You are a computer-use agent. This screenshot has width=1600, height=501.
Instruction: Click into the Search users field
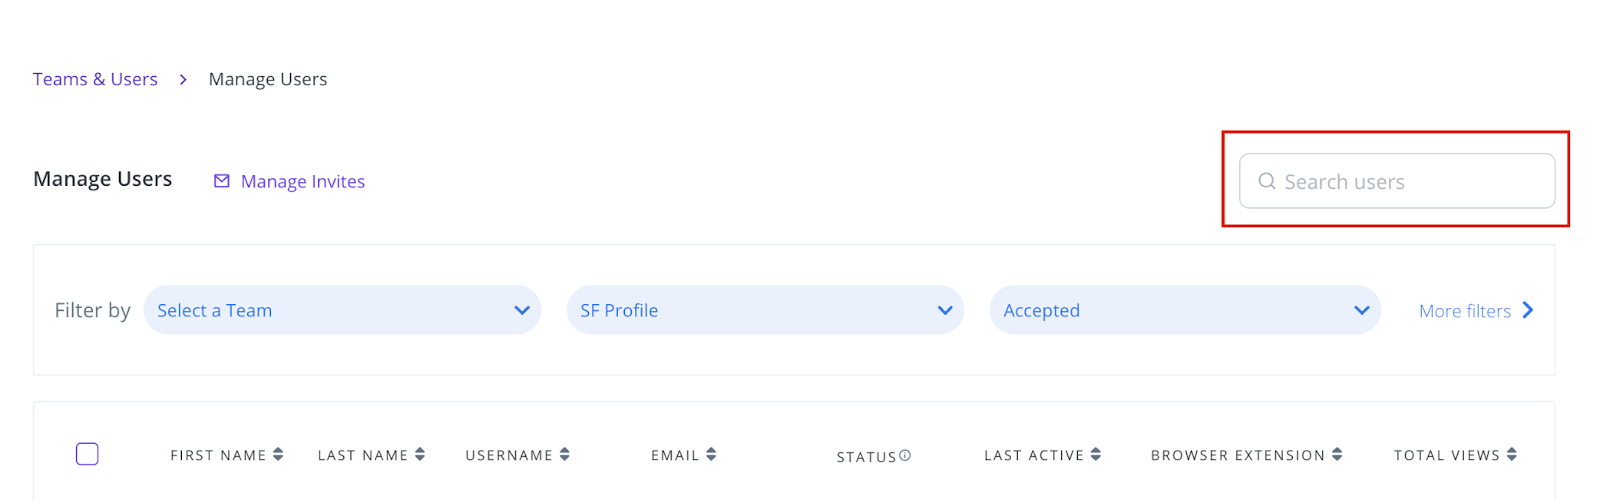[x=1397, y=181]
